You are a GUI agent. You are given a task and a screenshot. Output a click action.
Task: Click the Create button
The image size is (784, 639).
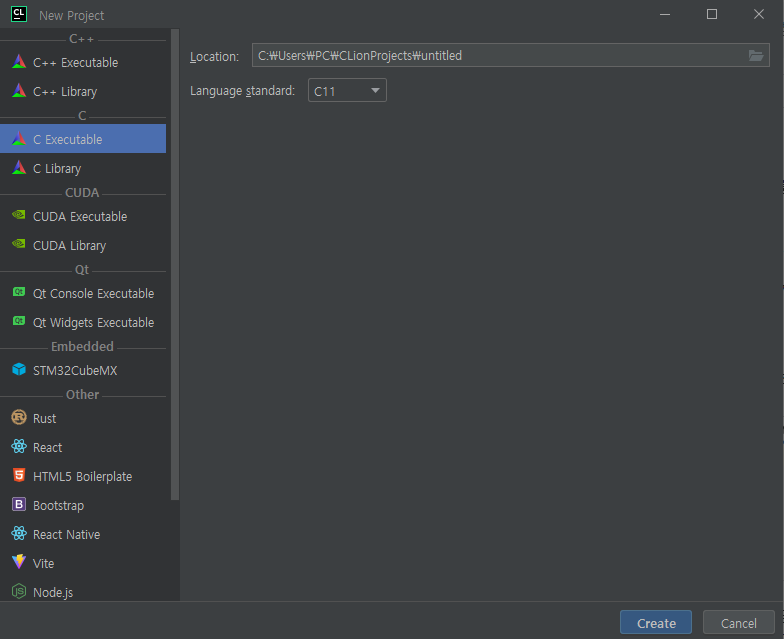coord(656,622)
